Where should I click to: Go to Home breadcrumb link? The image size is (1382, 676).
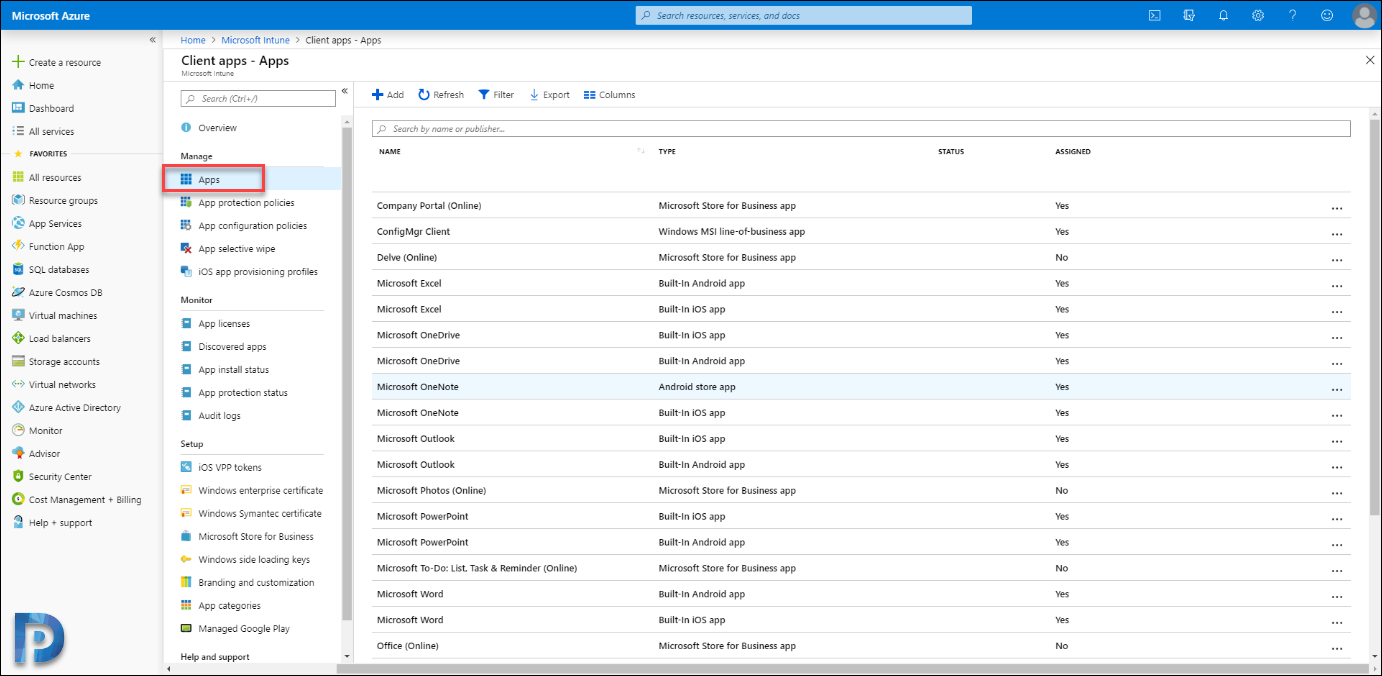coord(193,40)
